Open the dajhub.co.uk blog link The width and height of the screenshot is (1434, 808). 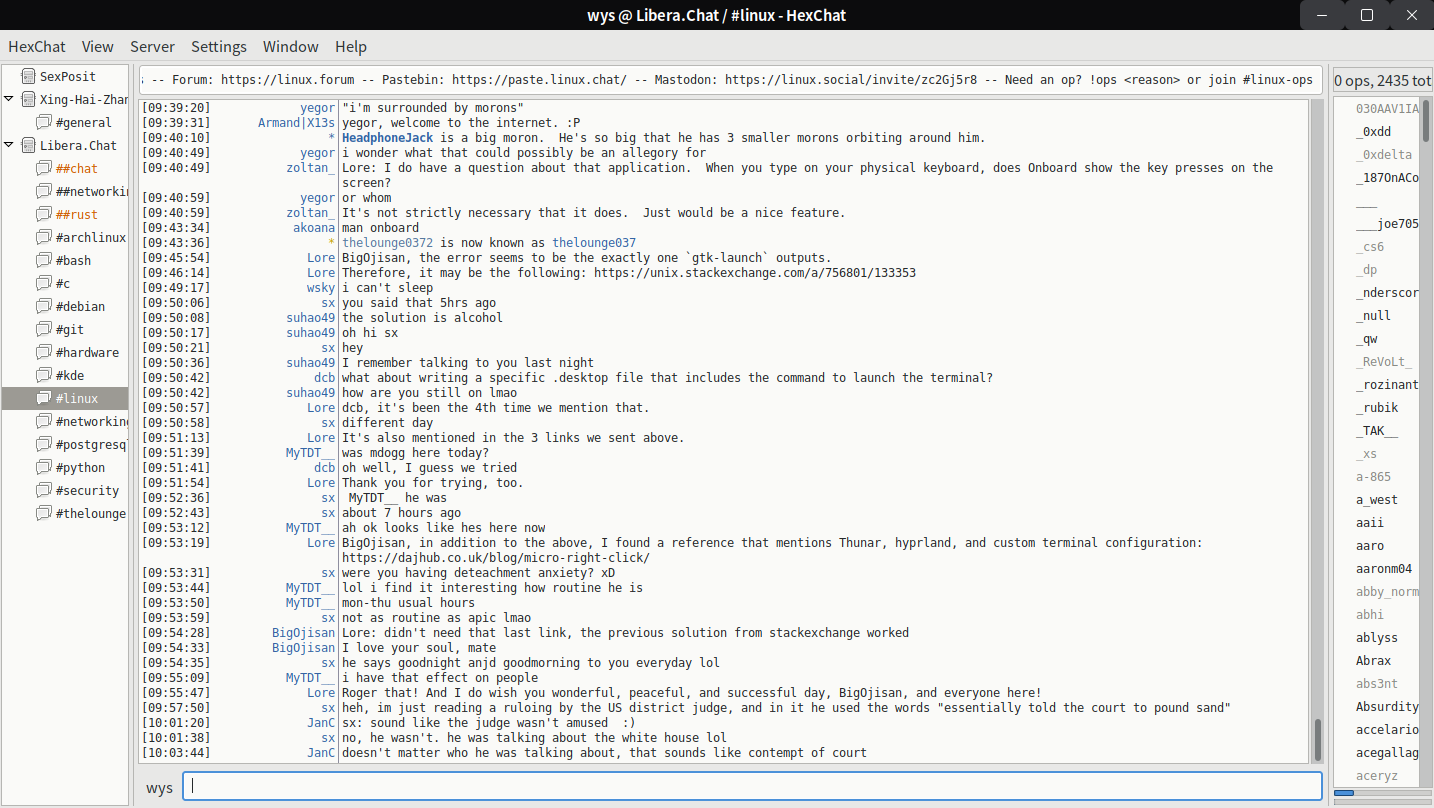[x=495, y=558]
